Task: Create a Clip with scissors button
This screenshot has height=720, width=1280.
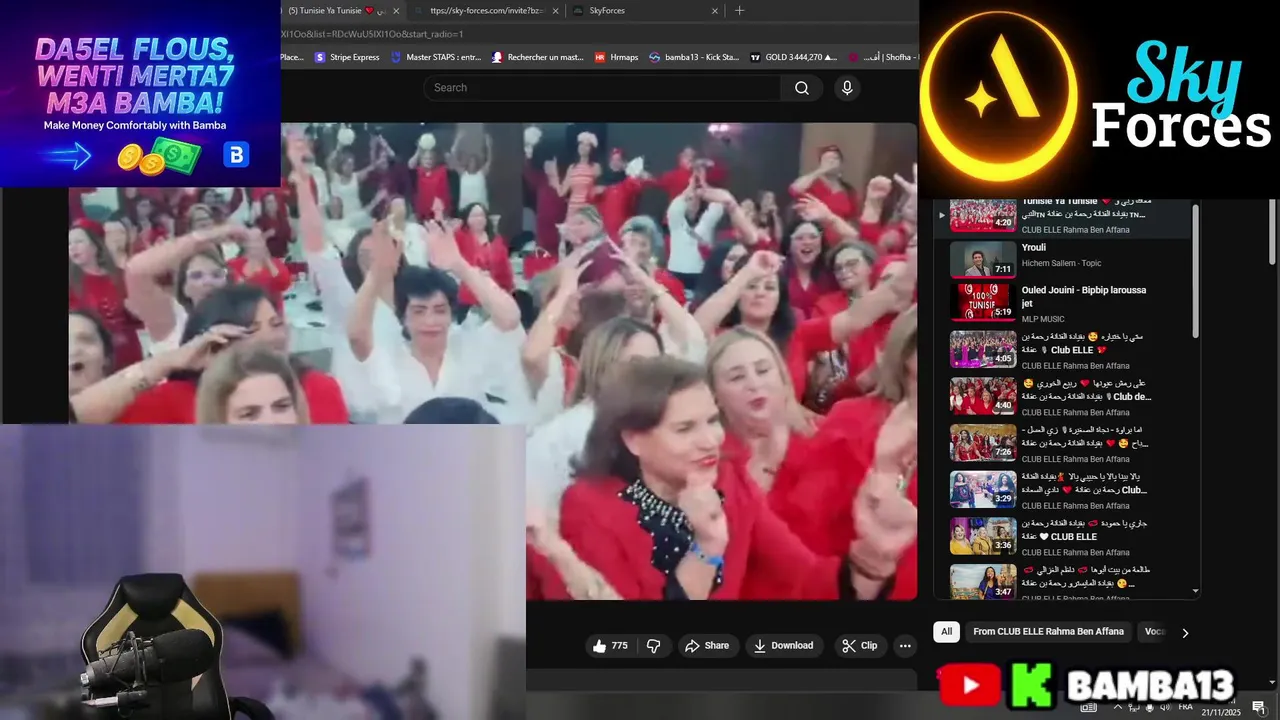Action: coord(859,646)
